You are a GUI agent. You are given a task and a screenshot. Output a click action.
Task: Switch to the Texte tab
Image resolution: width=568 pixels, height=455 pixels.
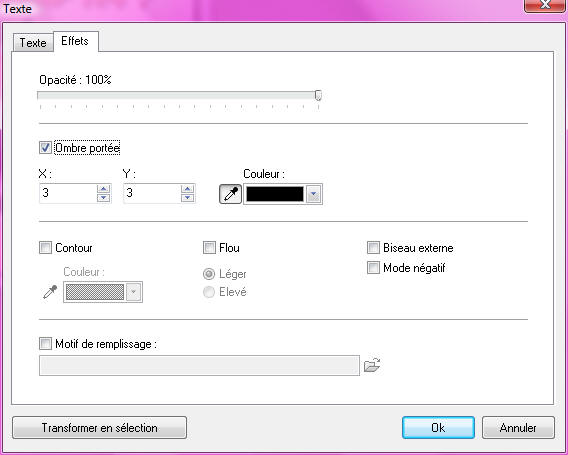33,43
